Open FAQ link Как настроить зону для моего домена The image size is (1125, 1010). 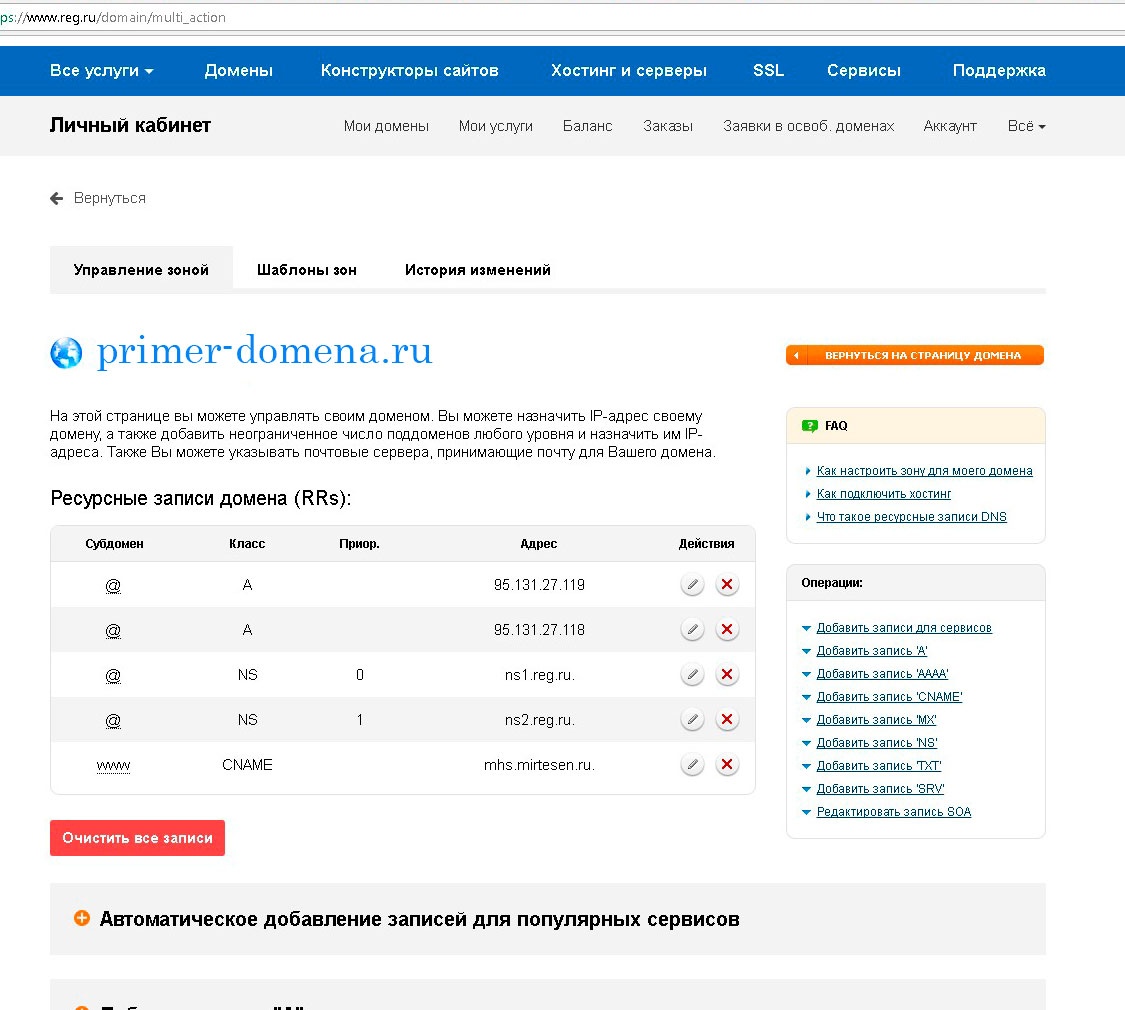coord(924,471)
